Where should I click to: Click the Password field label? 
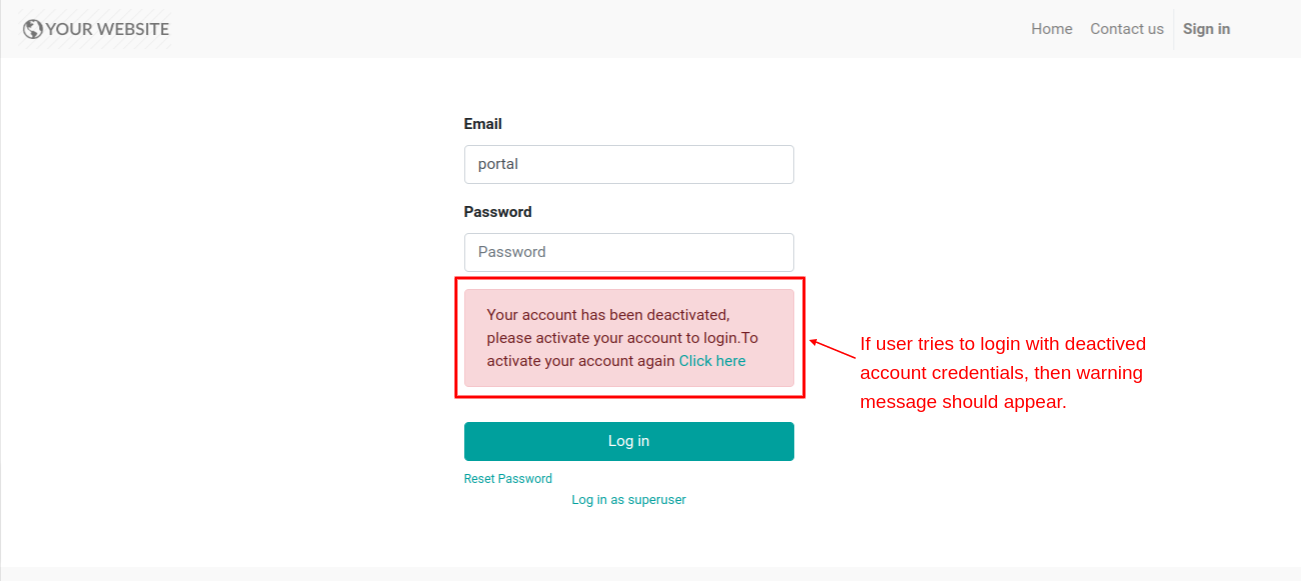pos(498,212)
